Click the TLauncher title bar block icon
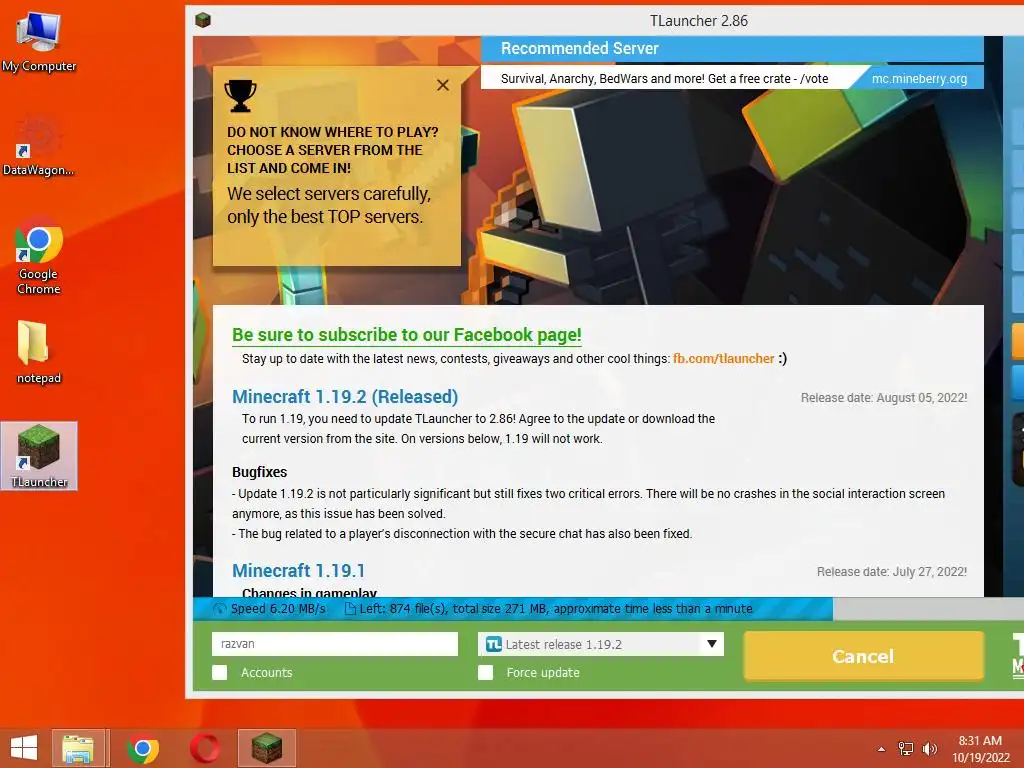Viewport: 1024px width, 768px height. coord(203,20)
